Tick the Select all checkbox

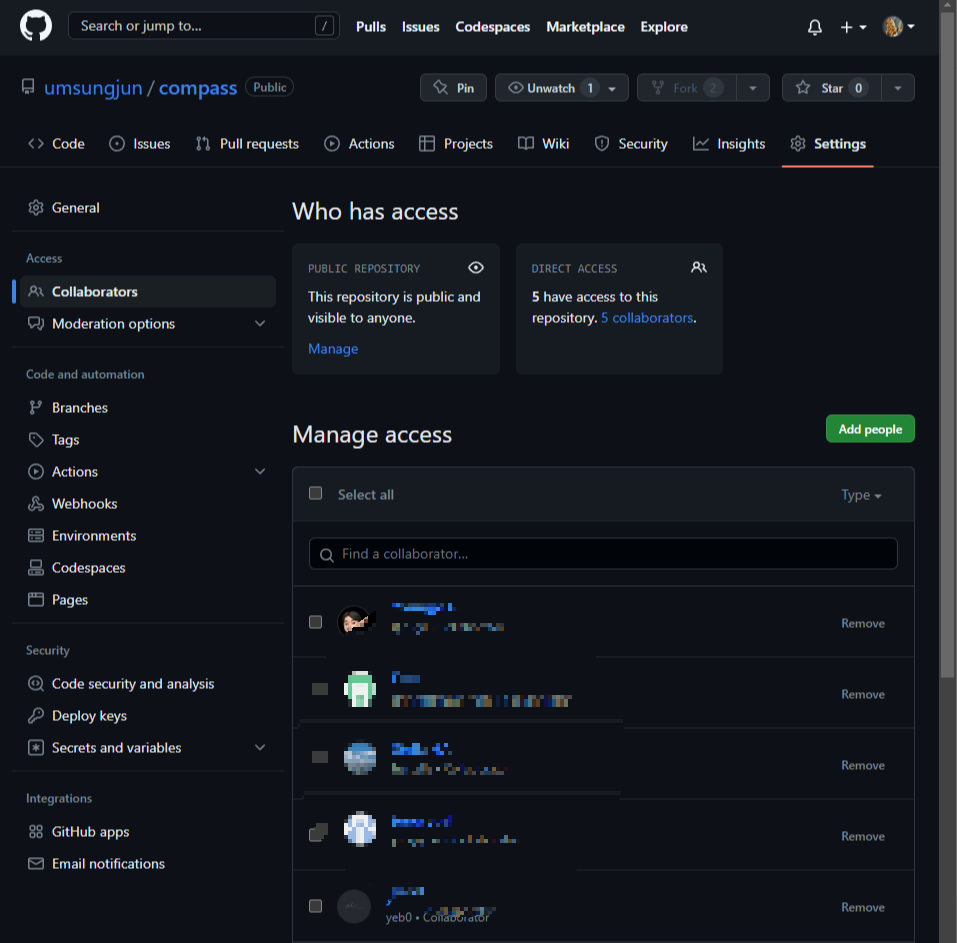pyautogui.click(x=316, y=493)
